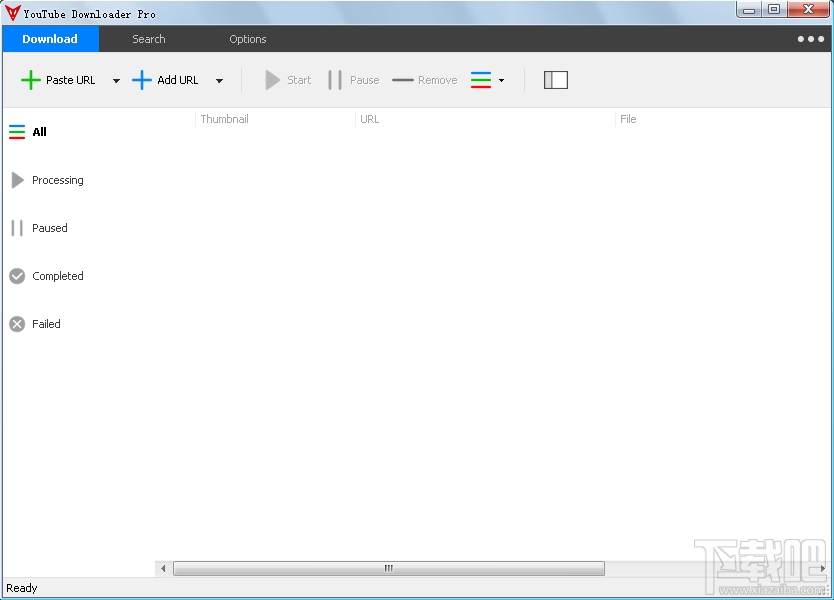Show Paused downloads category

click(x=49, y=228)
